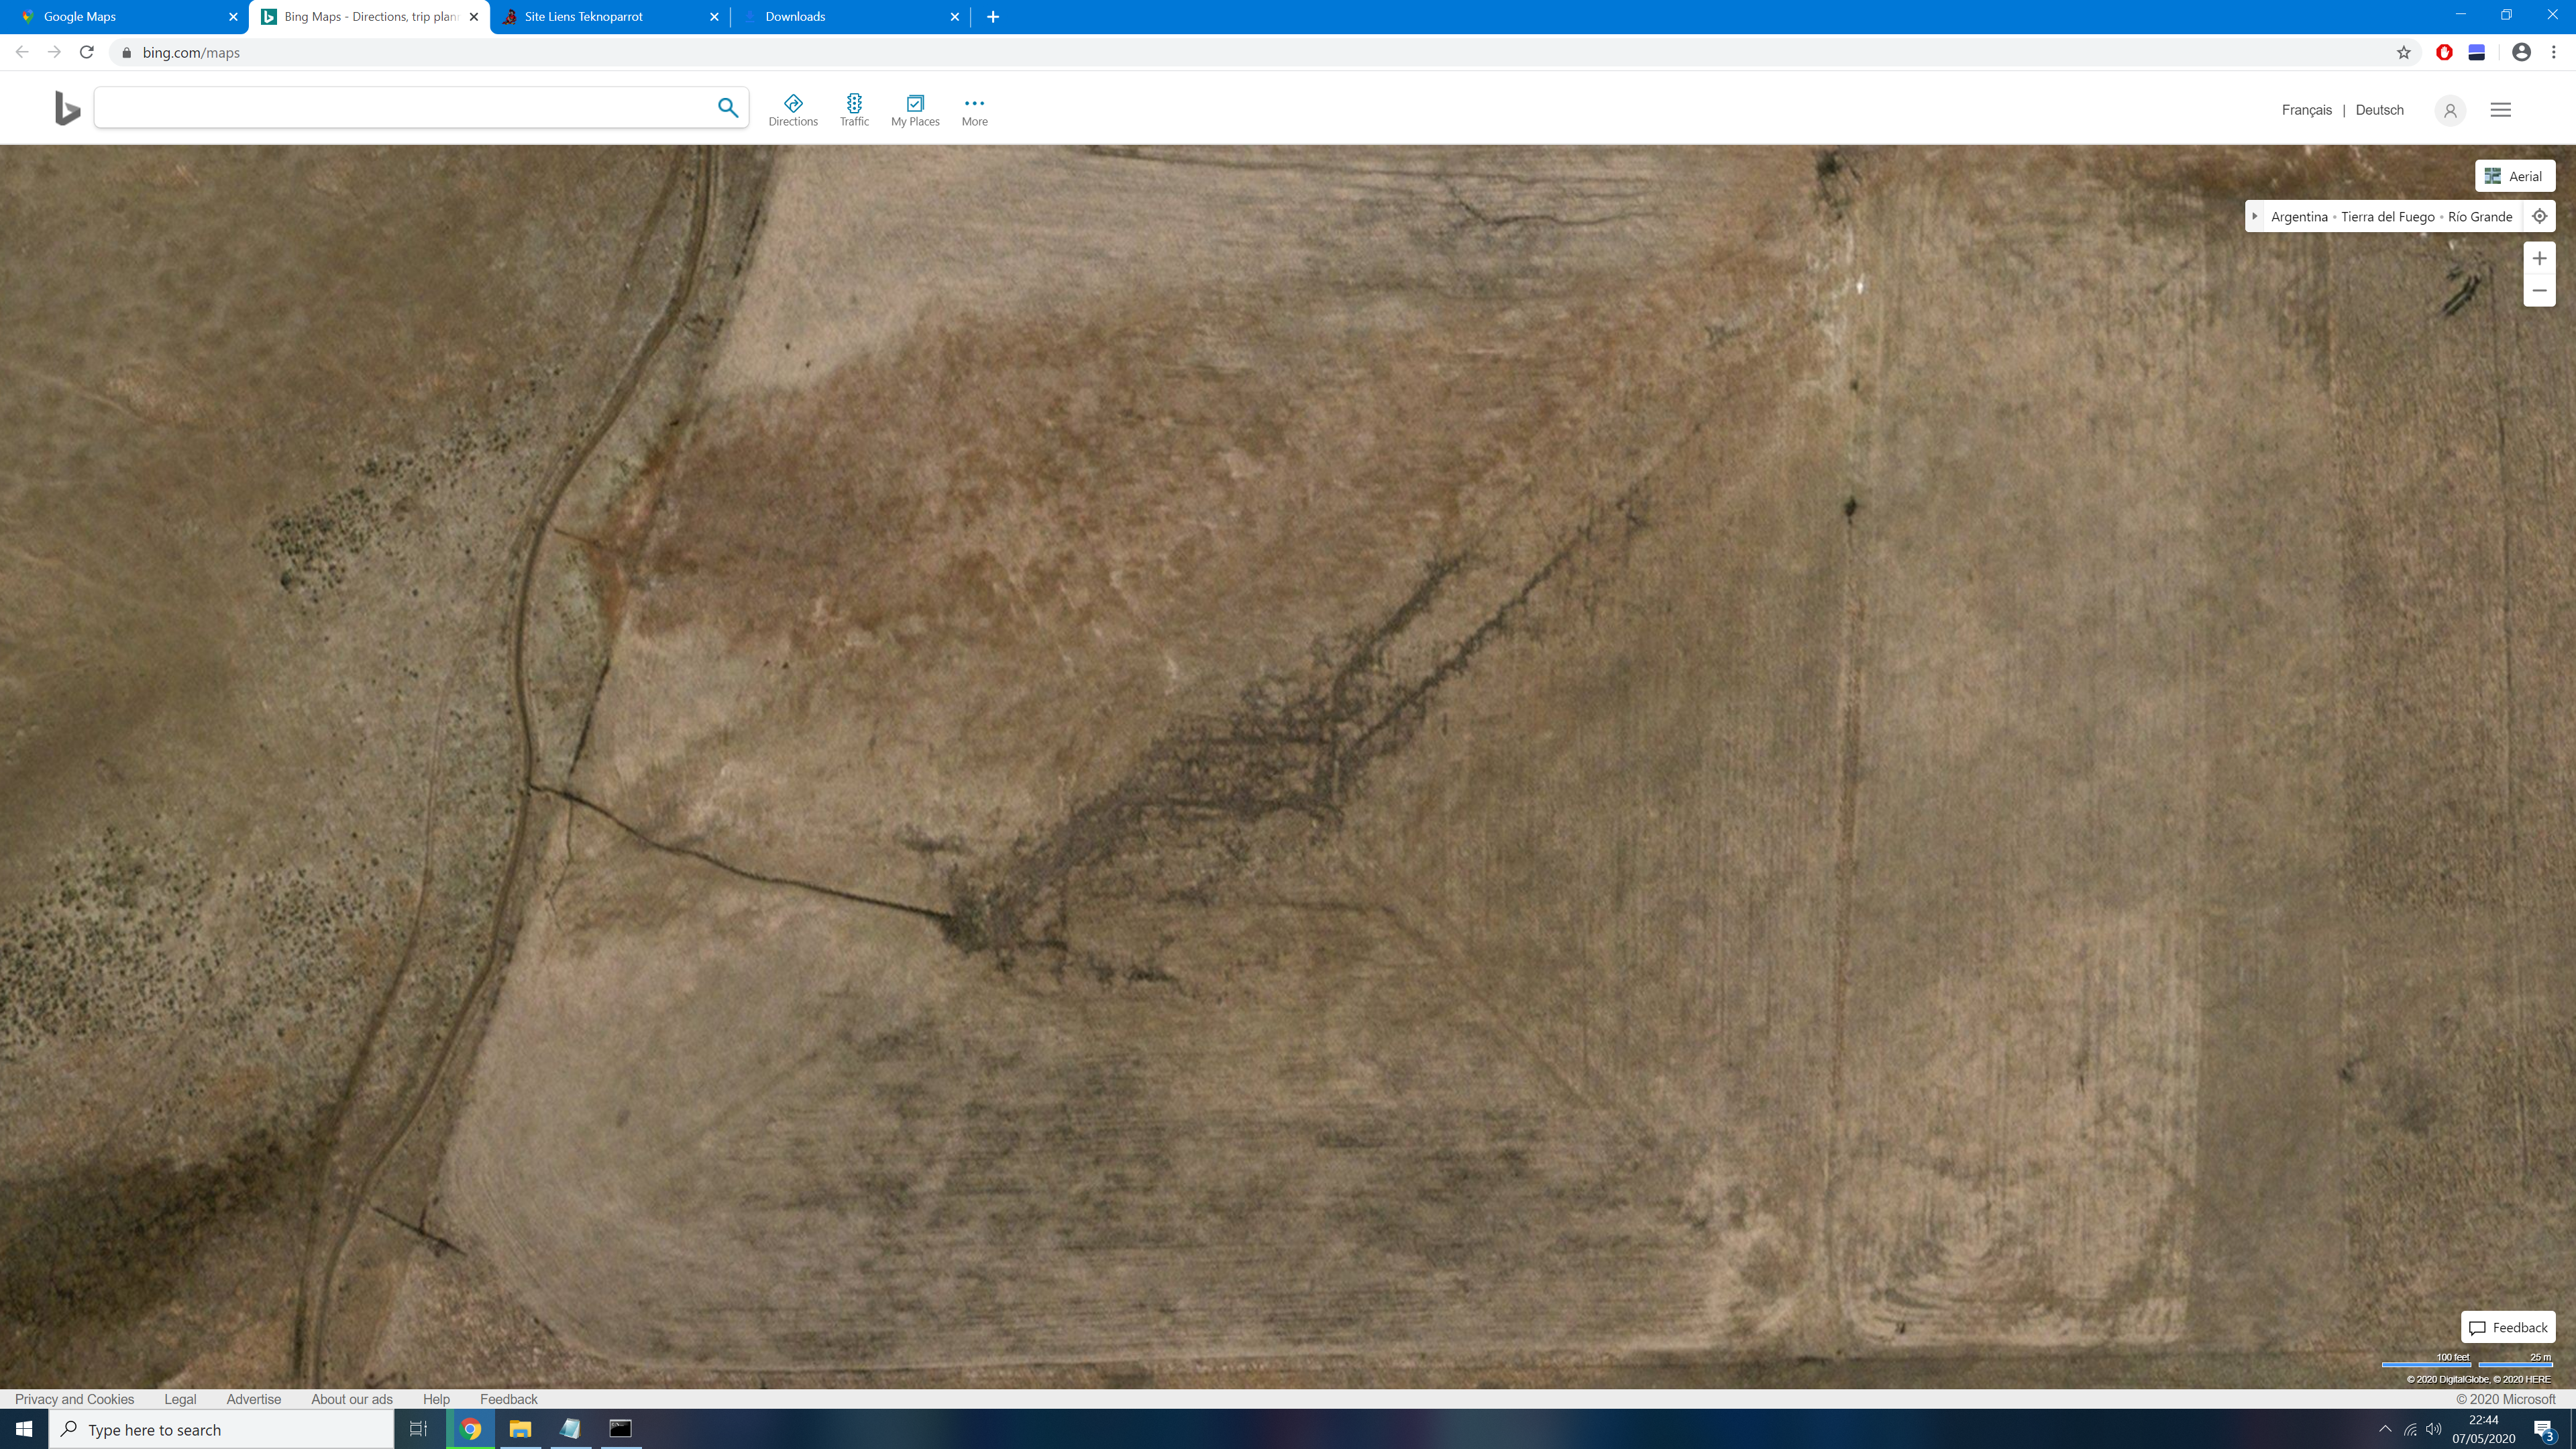The image size is (2576, 1449).
Task: Expand the More options menu
Action: pos(974,110)
